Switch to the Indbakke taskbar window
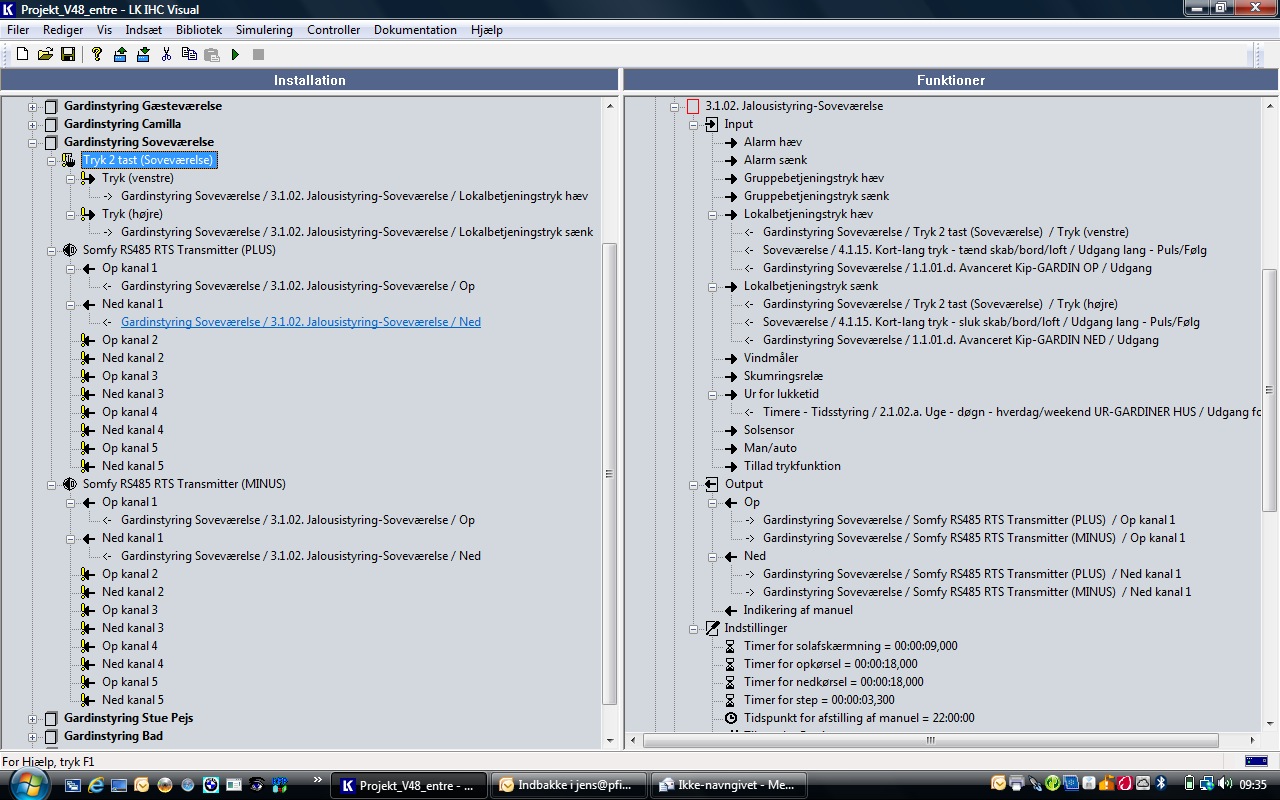 pos(567,785)
